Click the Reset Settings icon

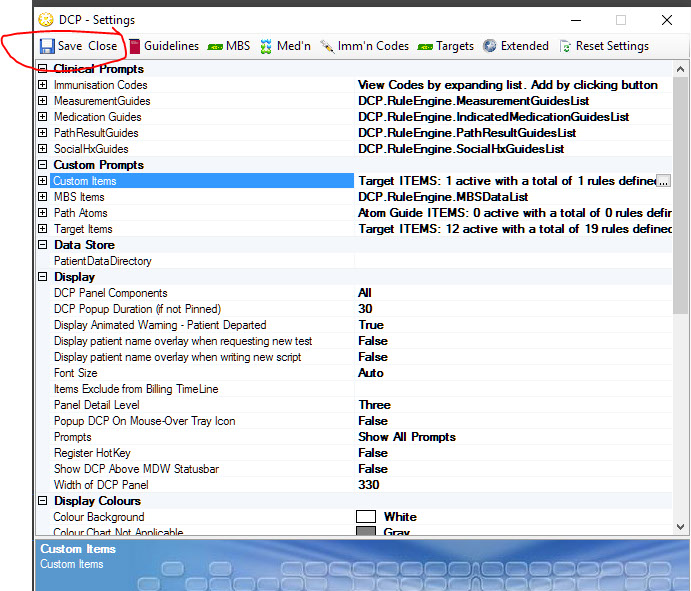pos(566,46)
